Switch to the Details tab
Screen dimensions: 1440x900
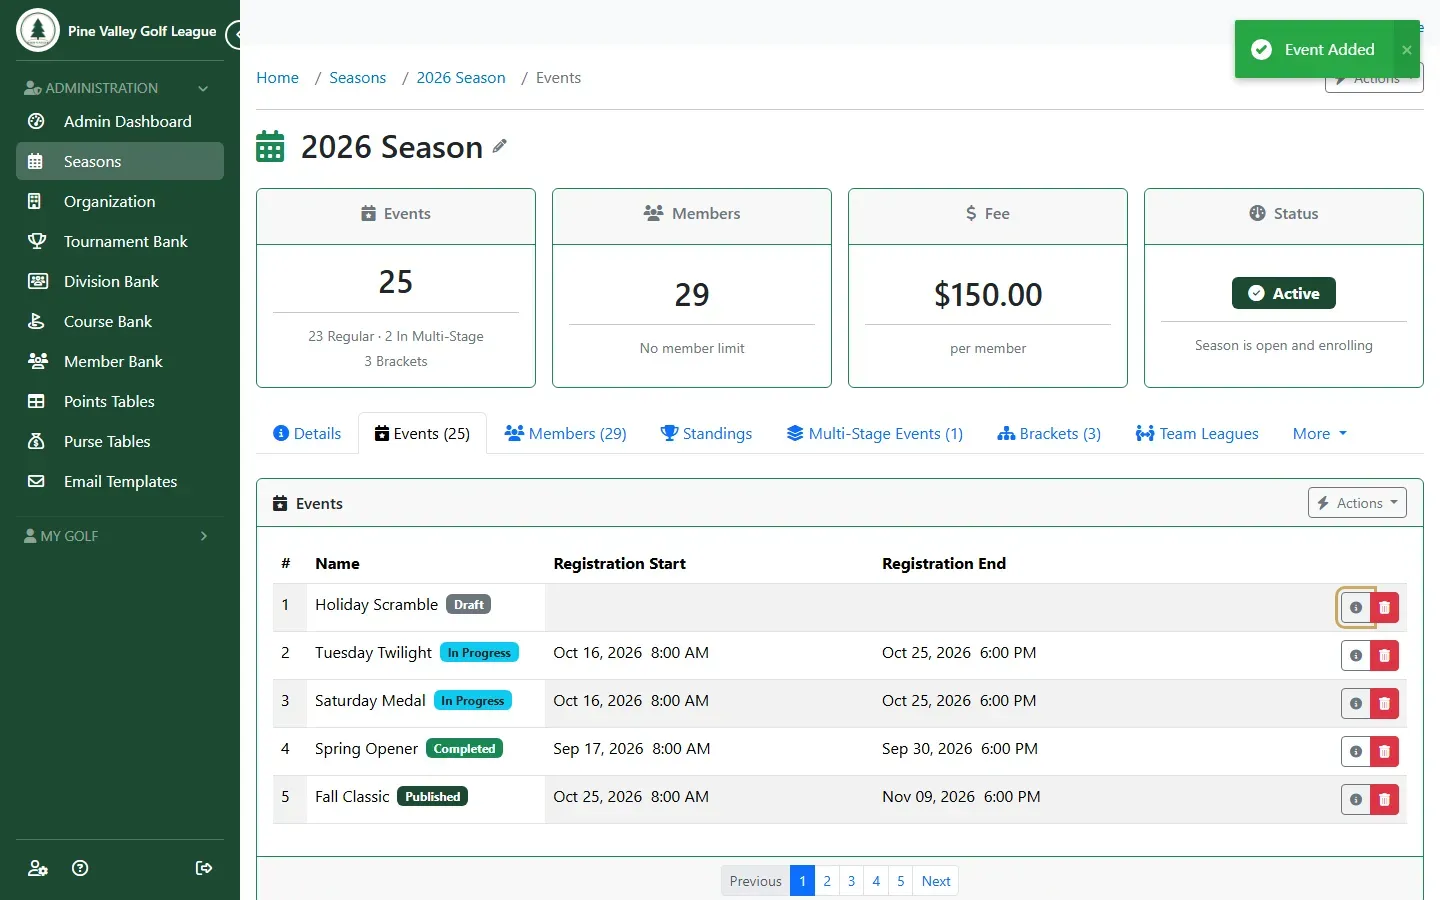pyautogui.click(x=307, y=434)
